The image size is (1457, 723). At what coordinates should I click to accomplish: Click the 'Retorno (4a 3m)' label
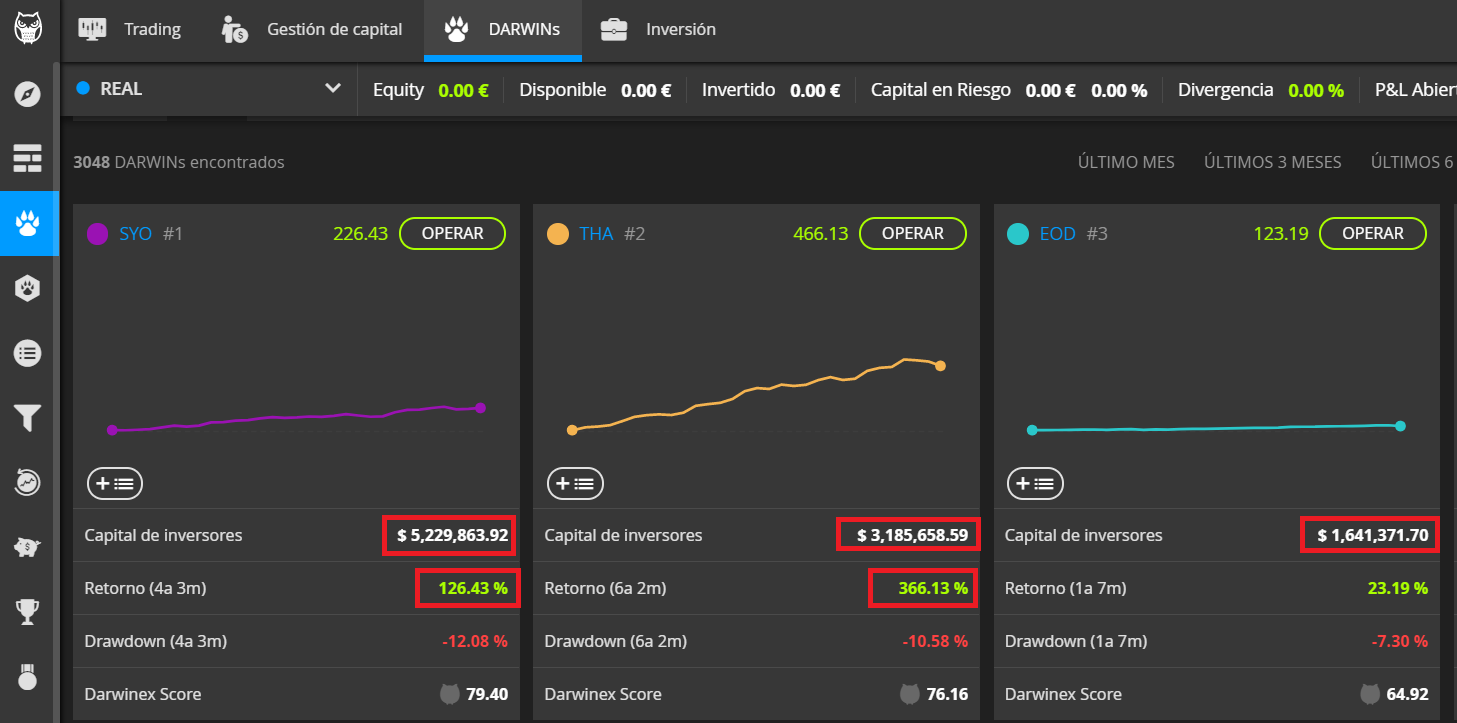pyautogui.click(x=145, y=589)
